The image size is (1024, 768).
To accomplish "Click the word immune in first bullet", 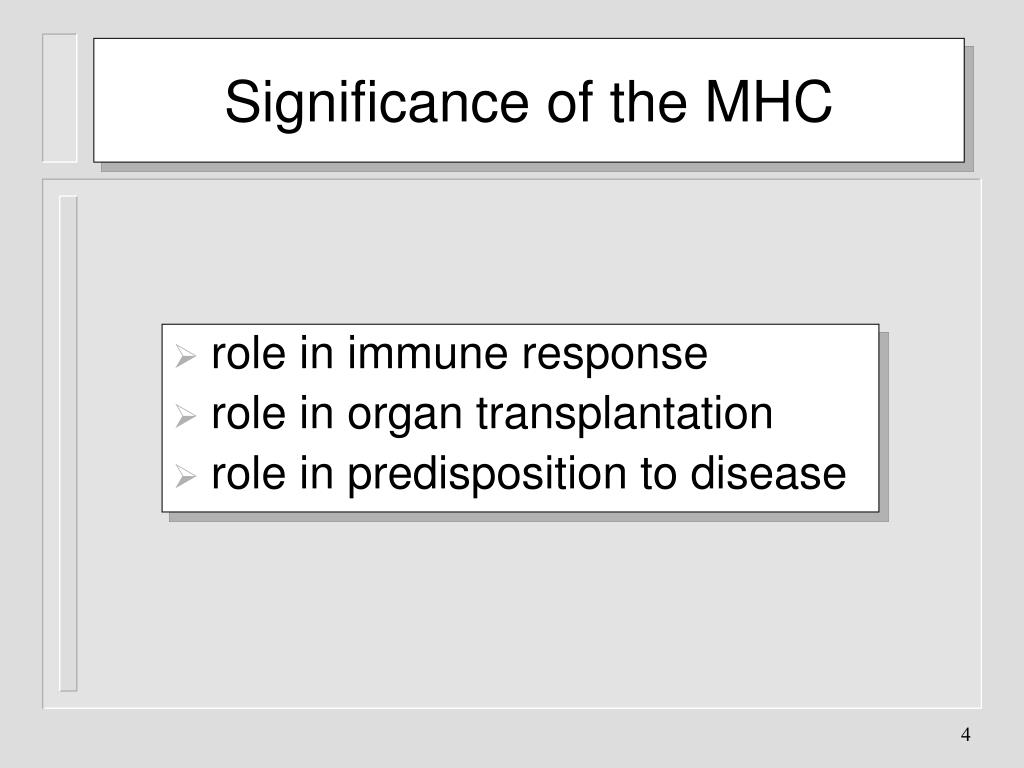I will (427, 353).
